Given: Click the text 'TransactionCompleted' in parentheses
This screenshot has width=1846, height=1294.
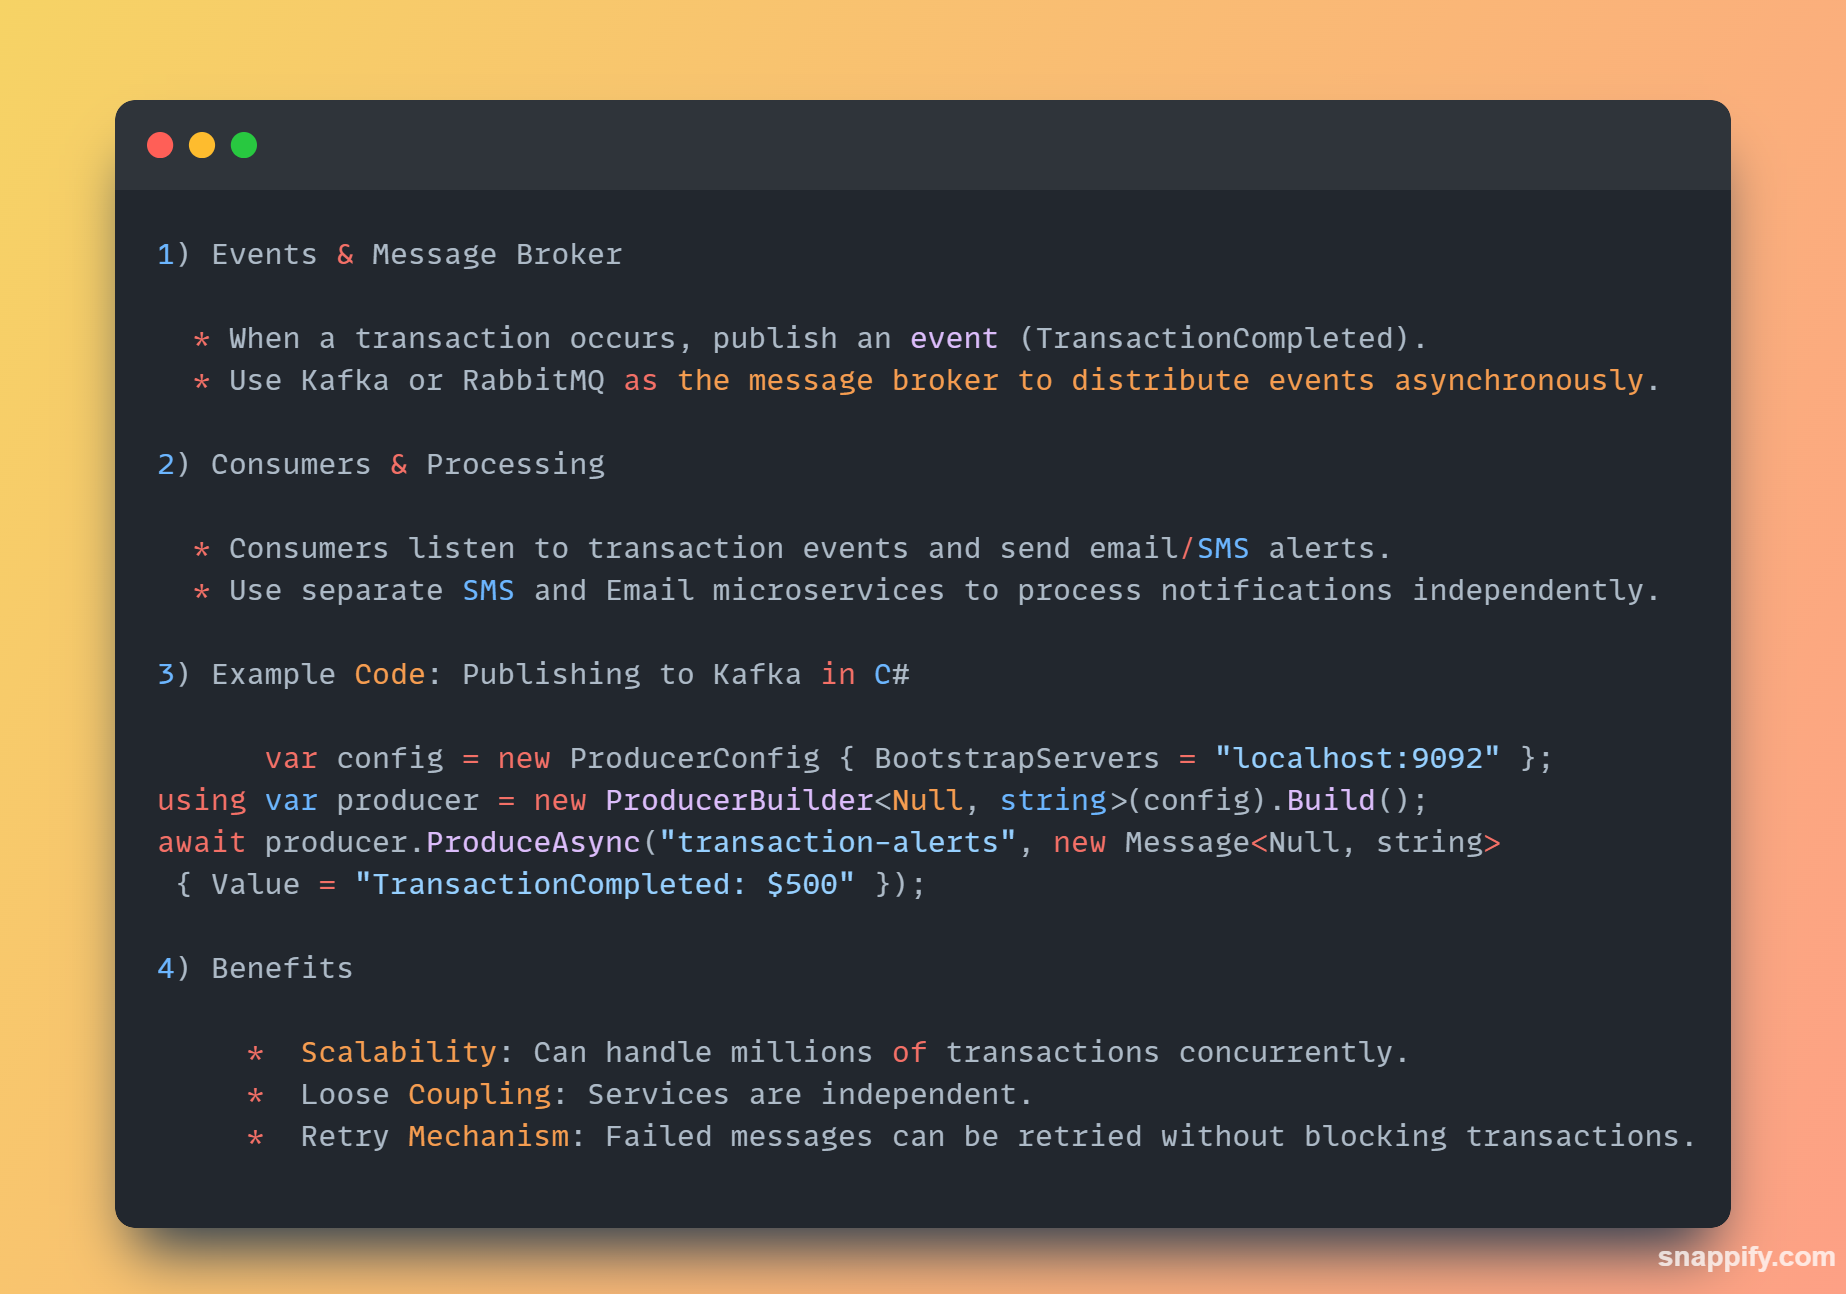Looking at the screenshot, I should pyautogui.click(x=1214, y=338).
